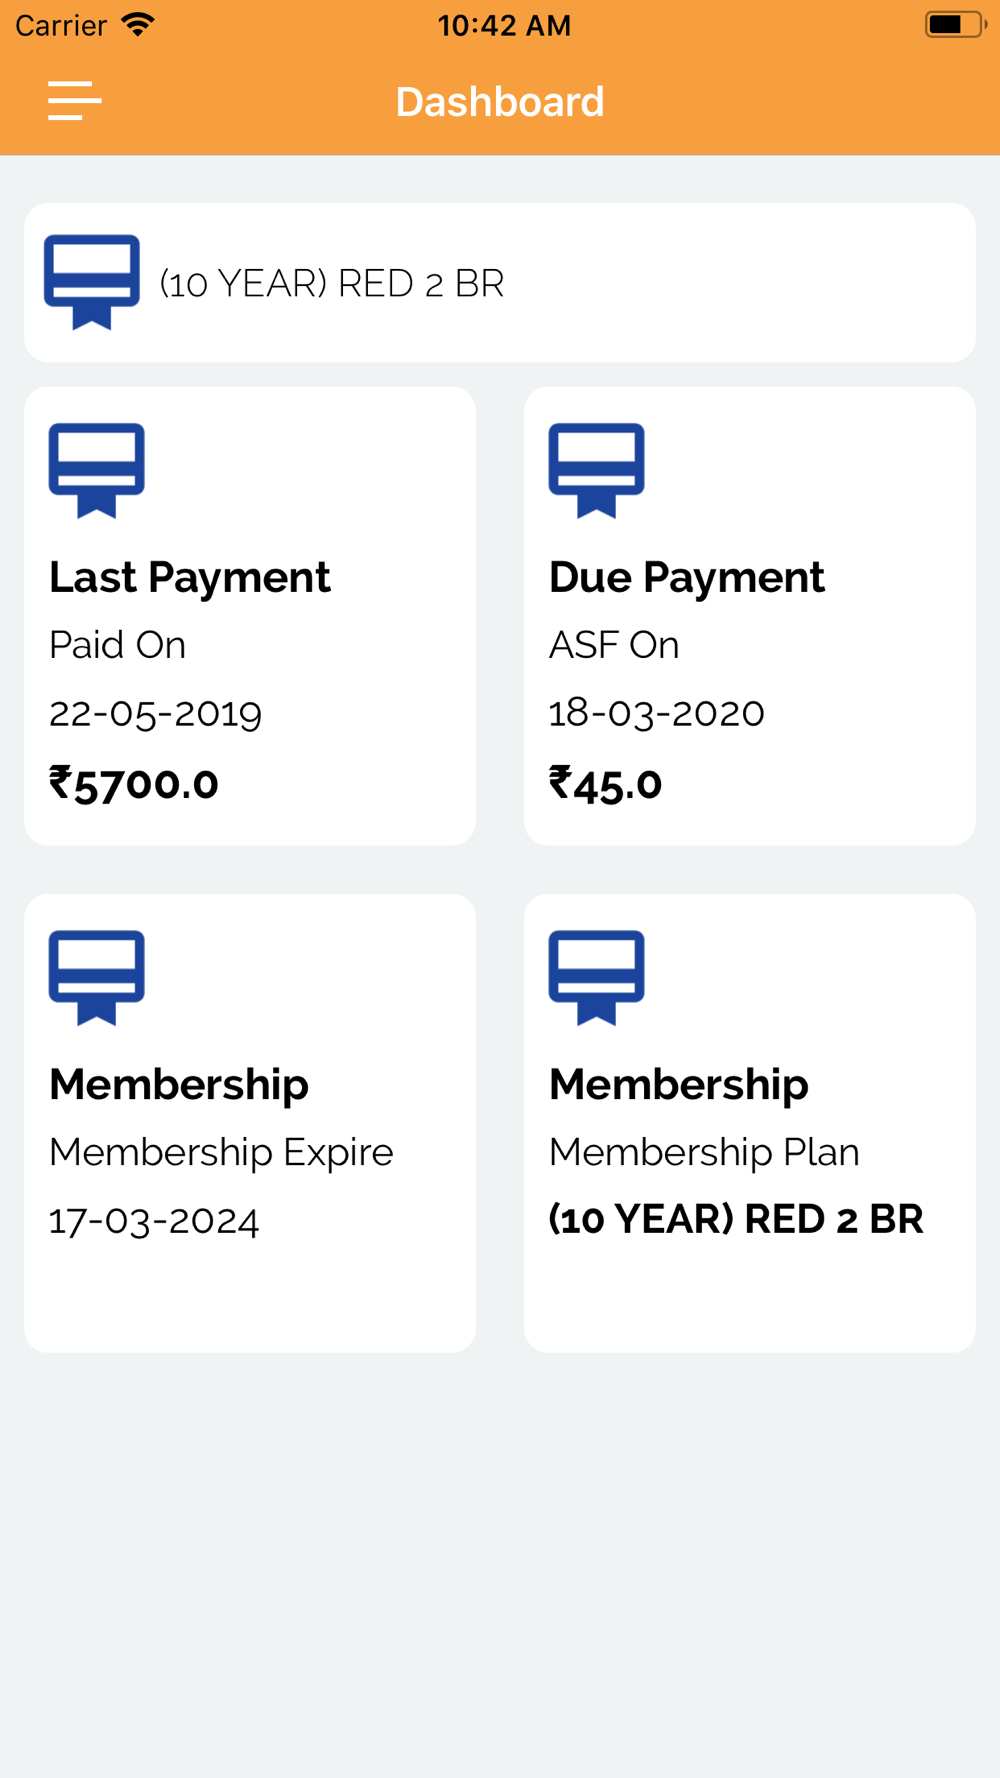Tap the Membership Expire label

click(x=221, y=1153)
